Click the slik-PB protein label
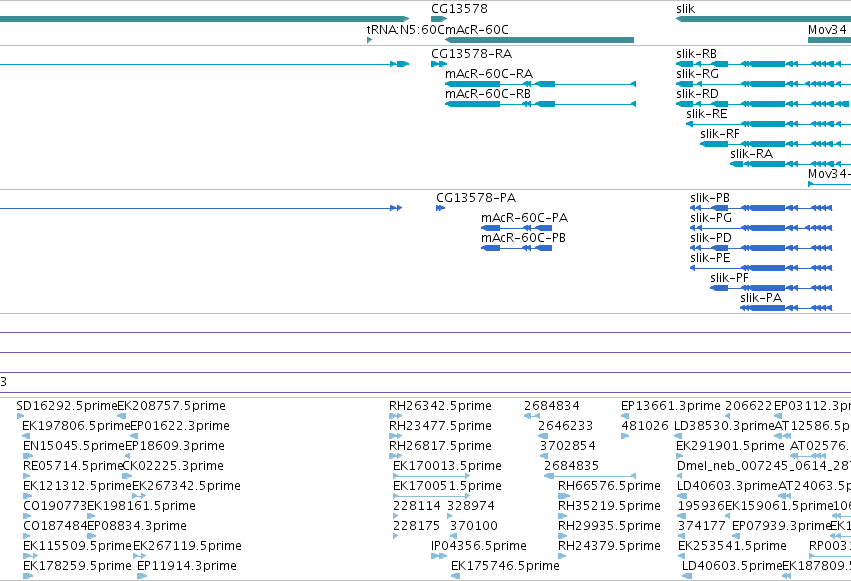 point(710,198)
